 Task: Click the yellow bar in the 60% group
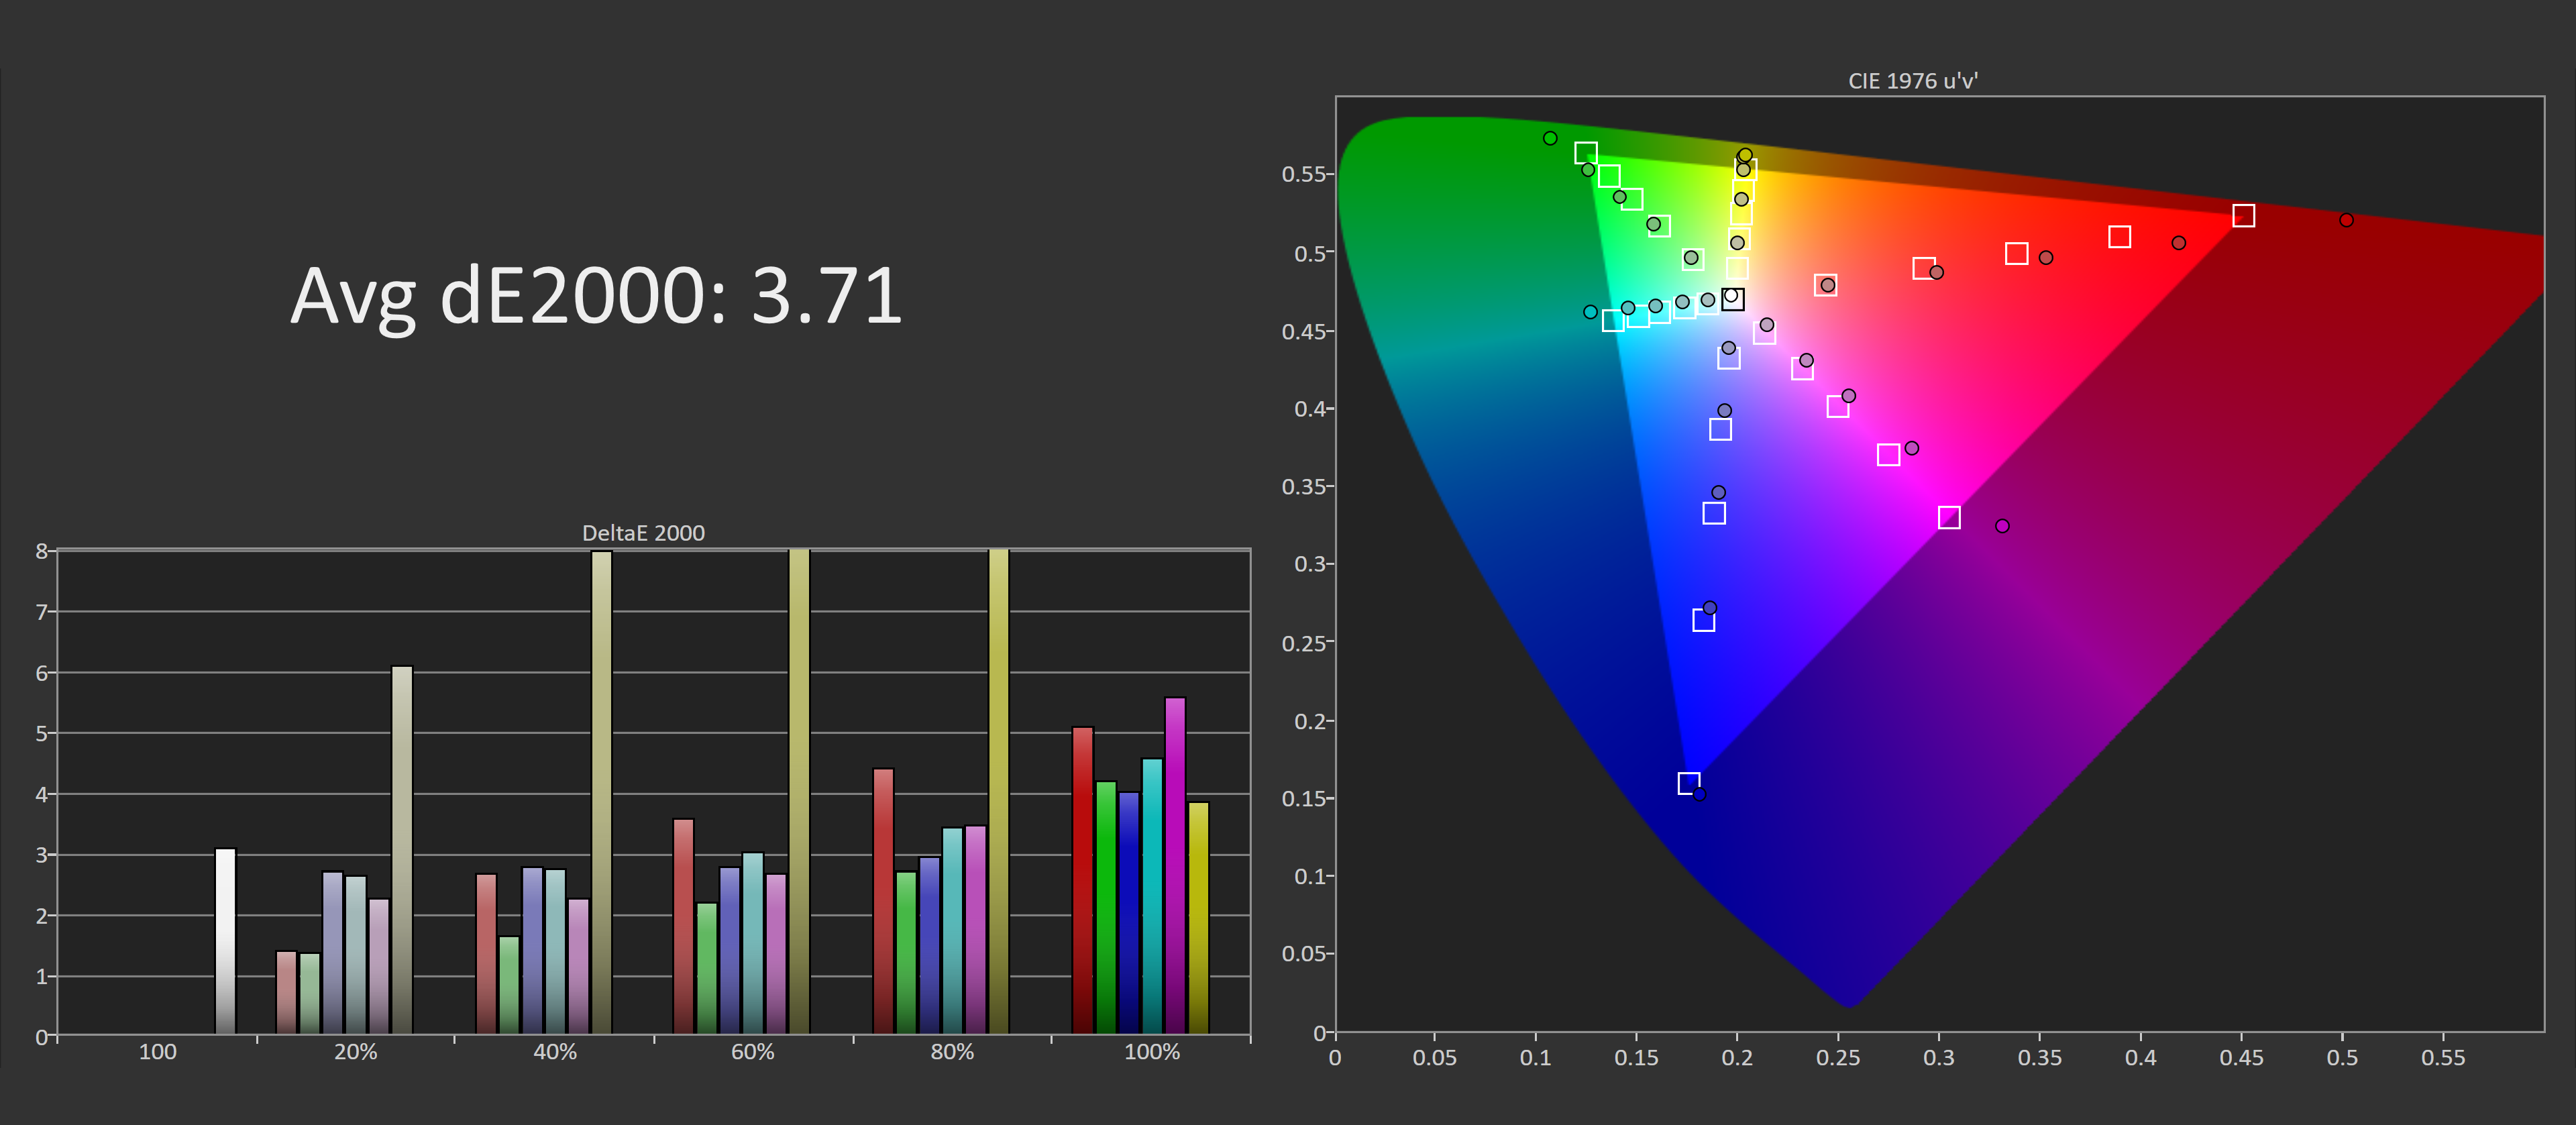[x=799, y=790]
